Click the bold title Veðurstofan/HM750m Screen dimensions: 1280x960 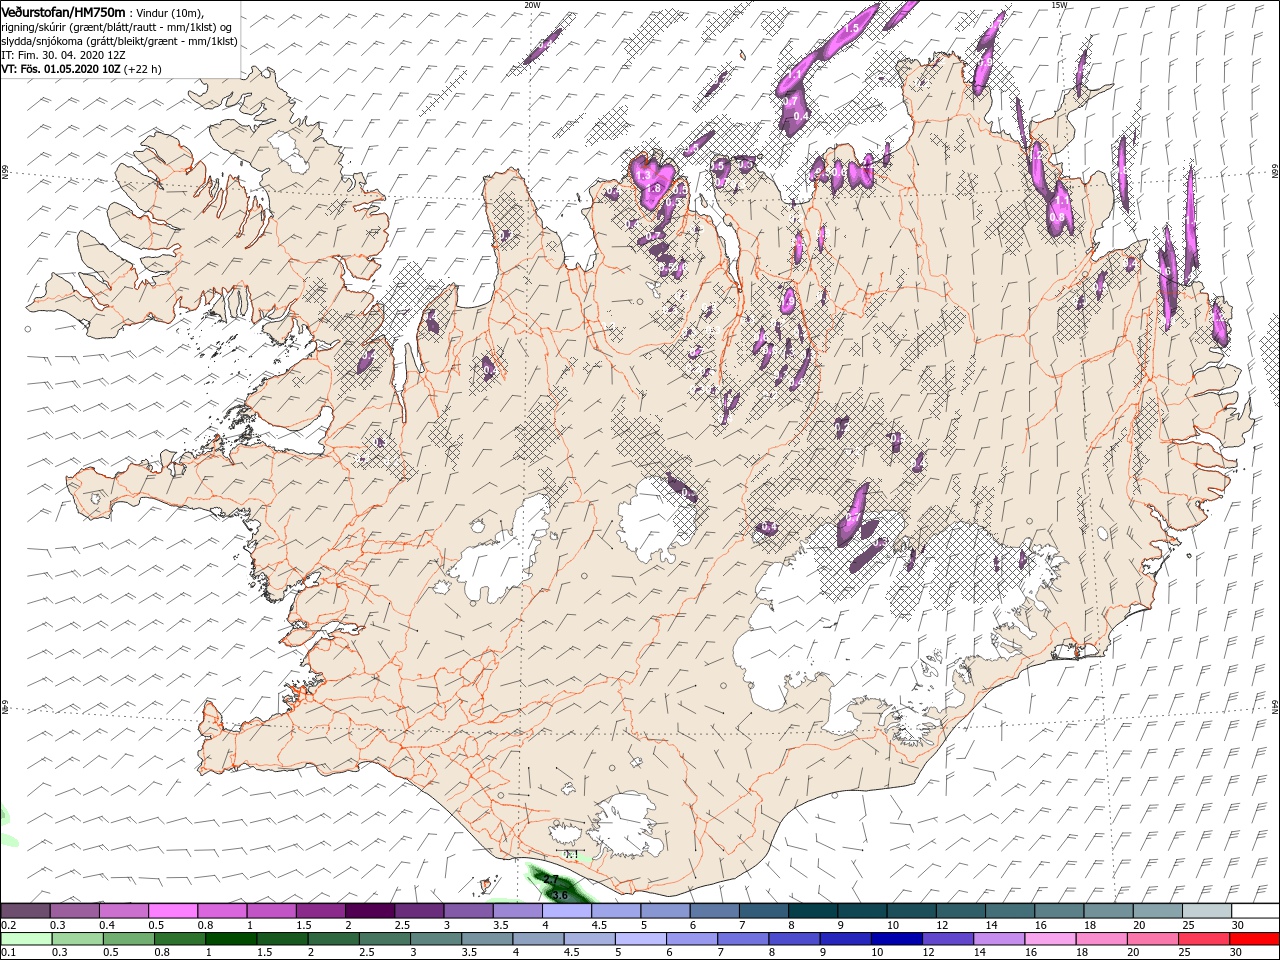[63, 11]
